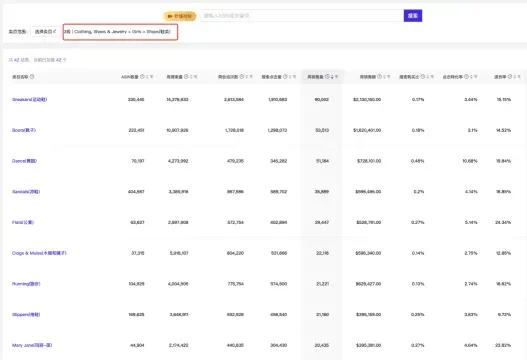This screenshot has height=360, width=527.
Task: Open the filter icon of the column showing 3.44%
Action: click(x=476, y=77)
